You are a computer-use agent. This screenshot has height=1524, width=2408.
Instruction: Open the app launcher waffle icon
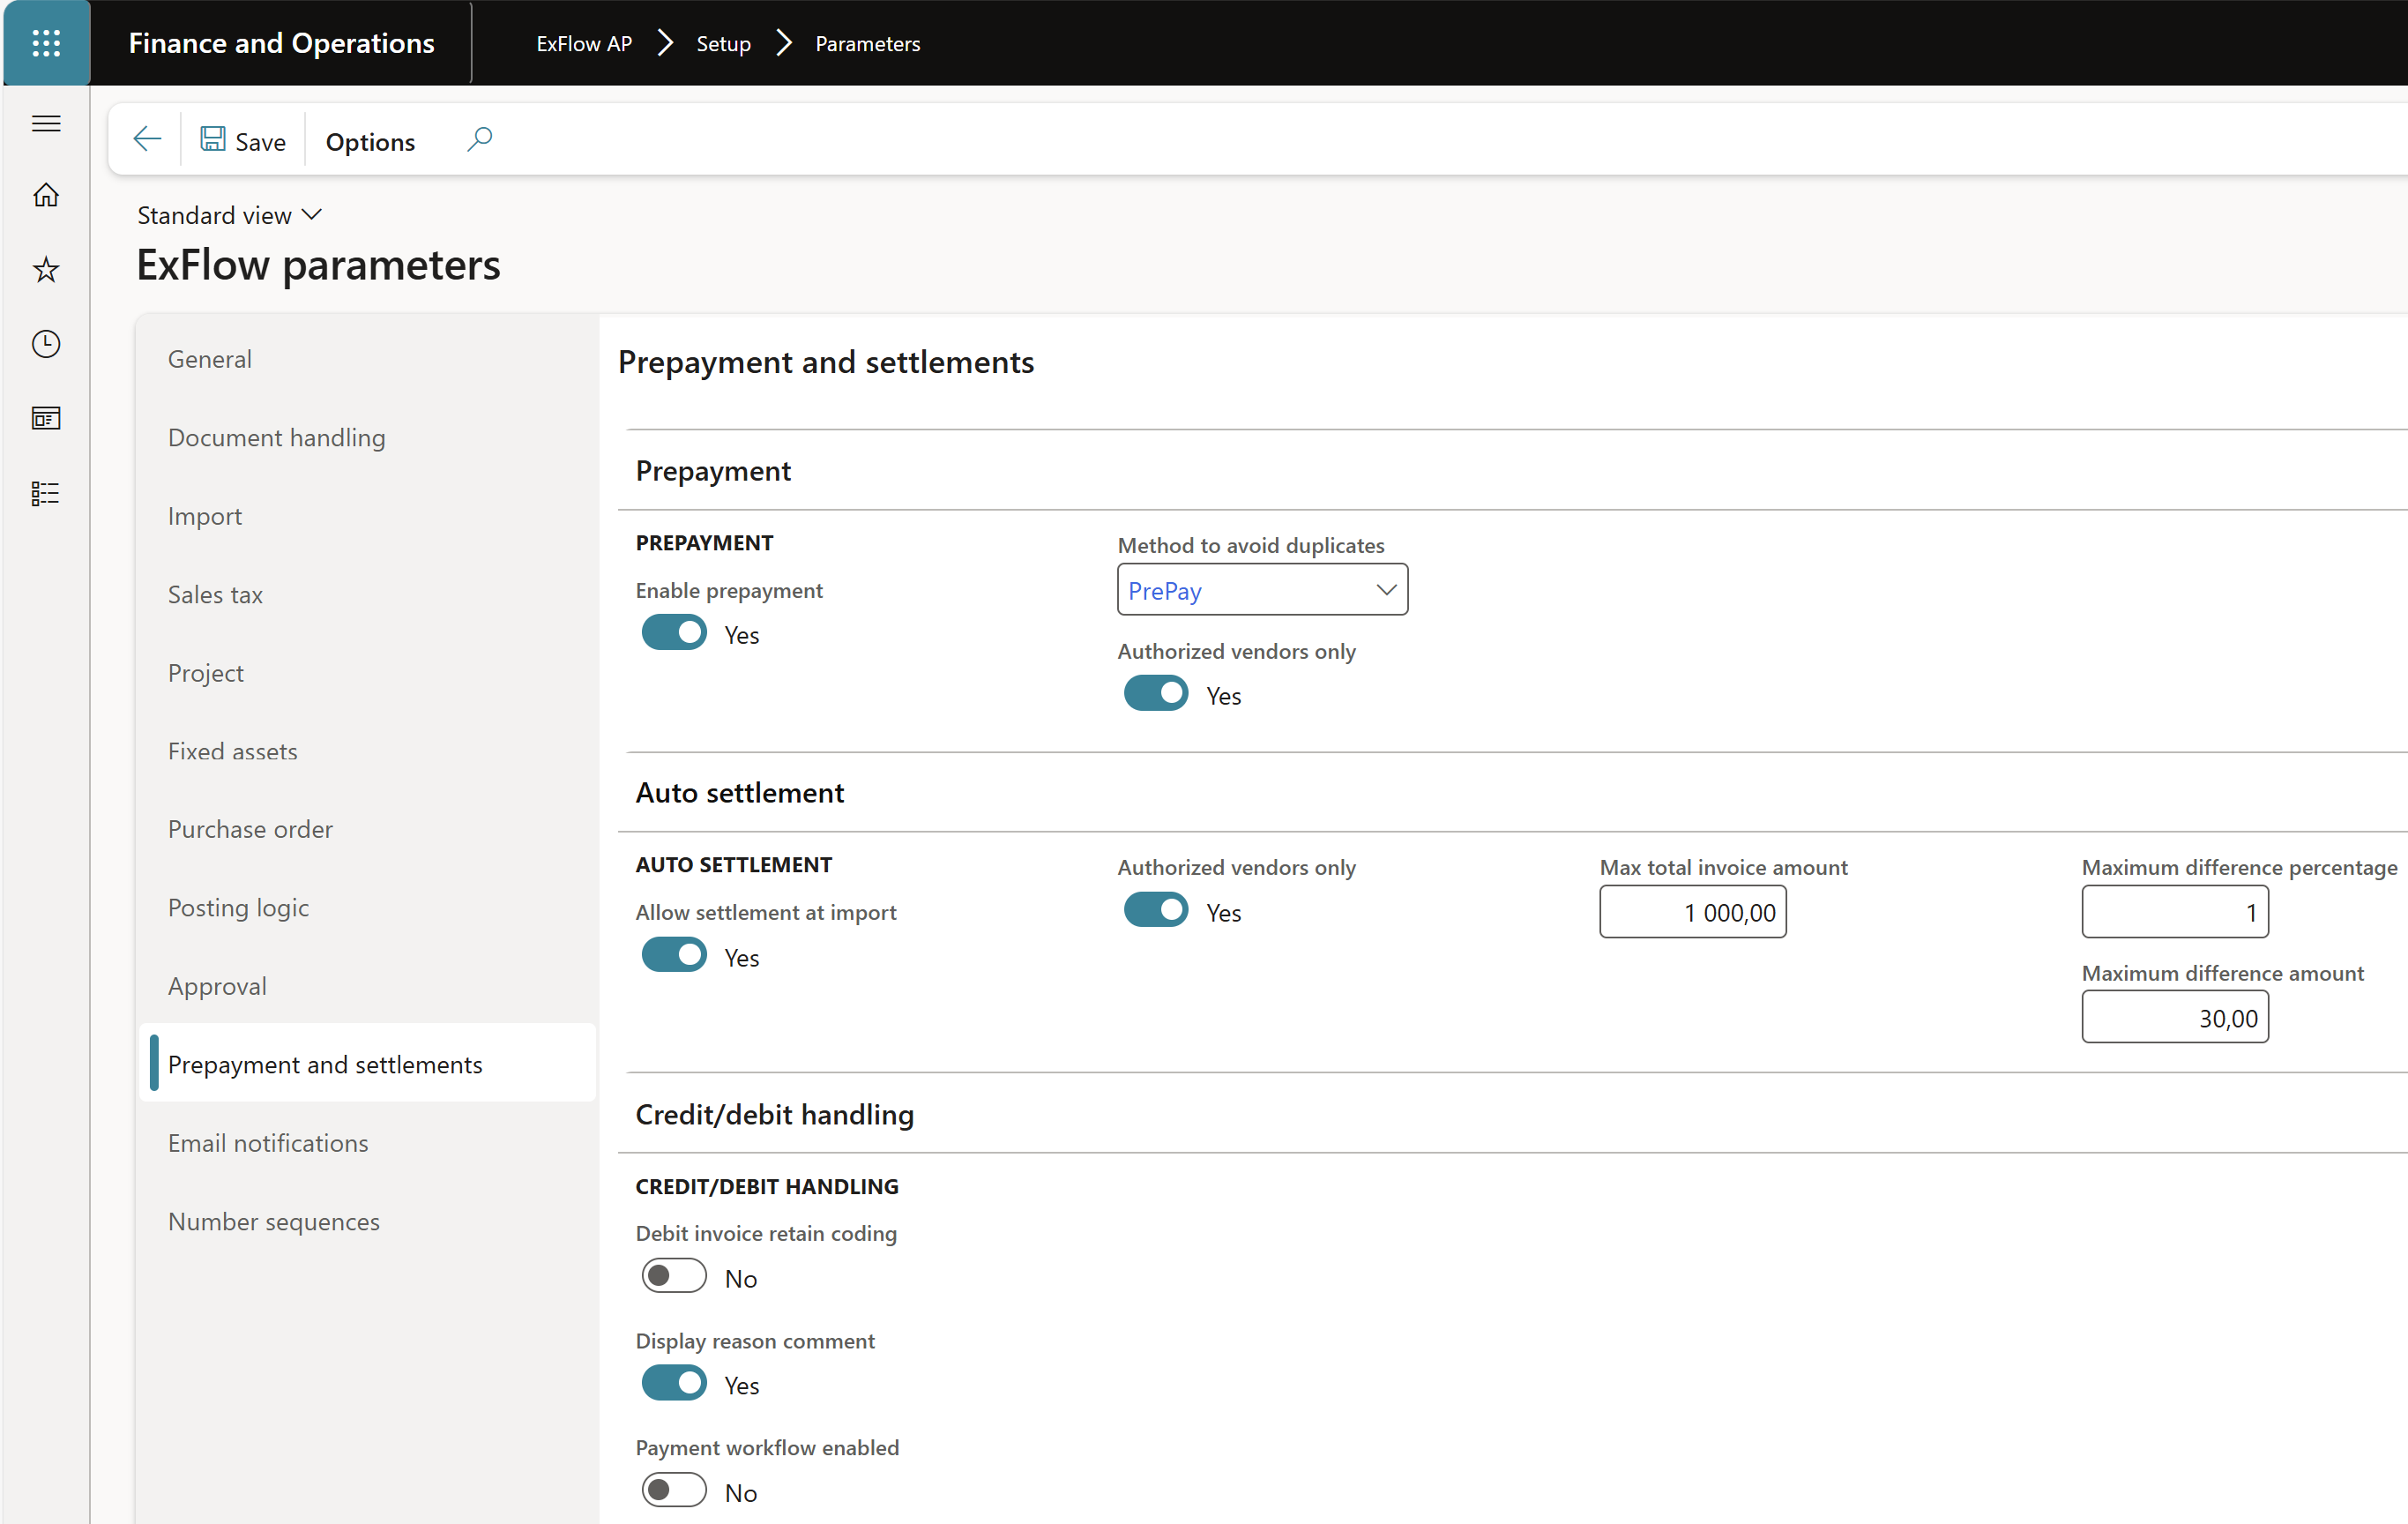(x=46, y=43)
